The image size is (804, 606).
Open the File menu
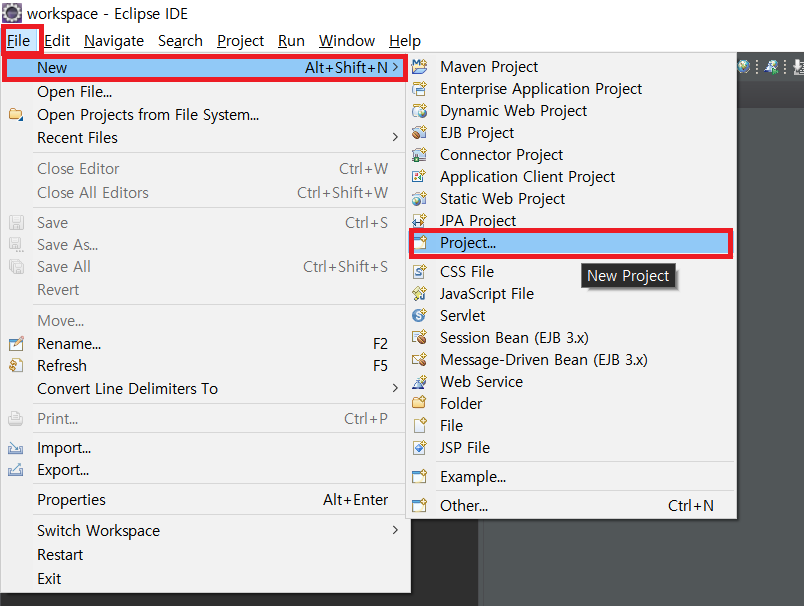18,41
